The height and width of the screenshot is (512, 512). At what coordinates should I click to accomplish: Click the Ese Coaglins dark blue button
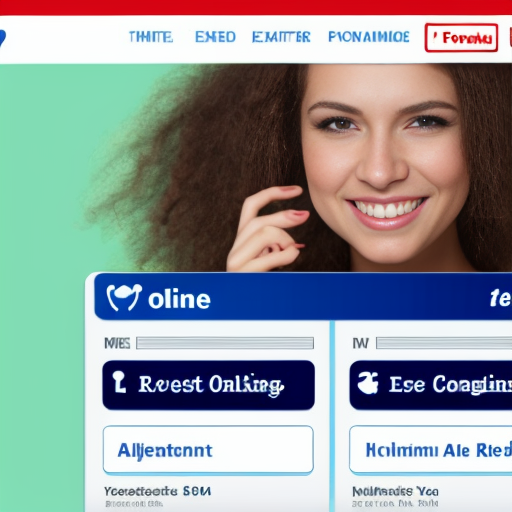431,385
